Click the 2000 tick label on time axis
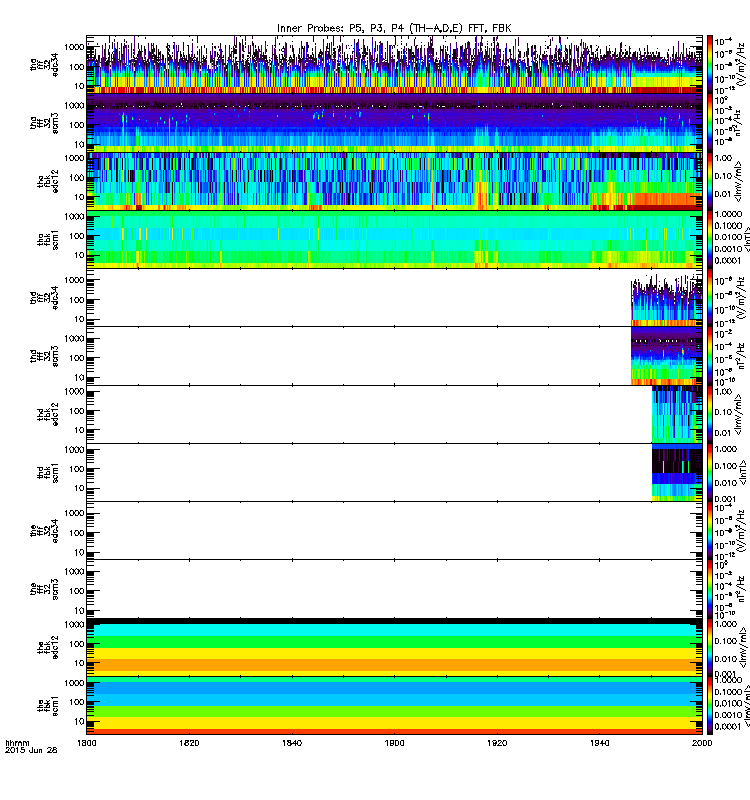Screen dimensions: 750x800 click(x=702, y=743)
